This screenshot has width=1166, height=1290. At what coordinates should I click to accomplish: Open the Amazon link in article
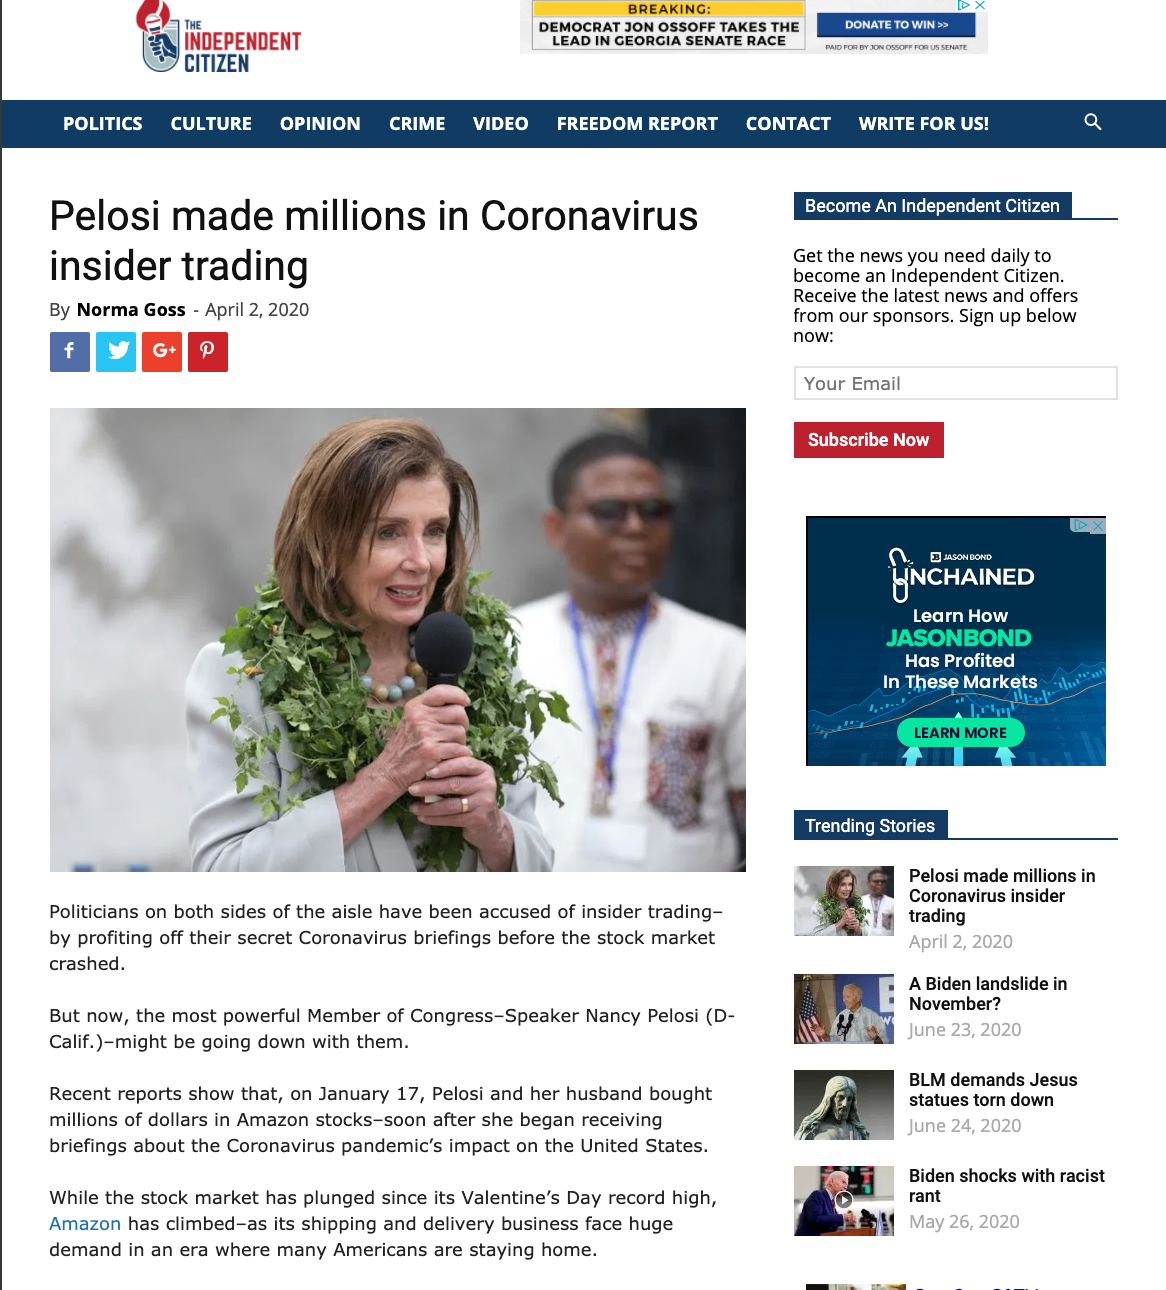point(85,1224)
